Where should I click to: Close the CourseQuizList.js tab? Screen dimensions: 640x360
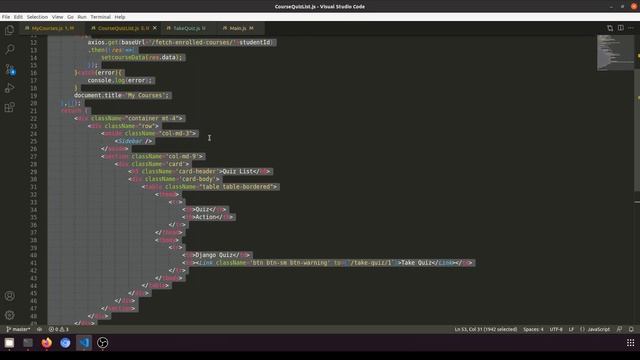(155, 28)
